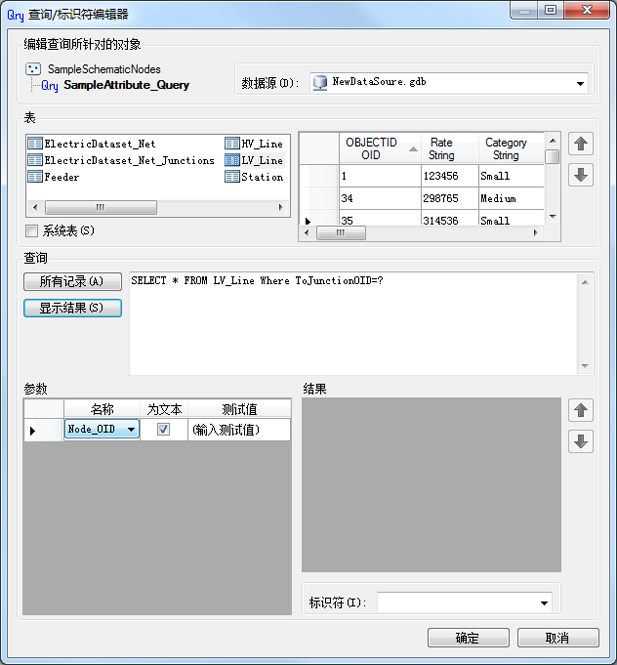Expand the Node_OID name dropdown
The width and height of the screenshot is (617, 665).
click(131, 430)
